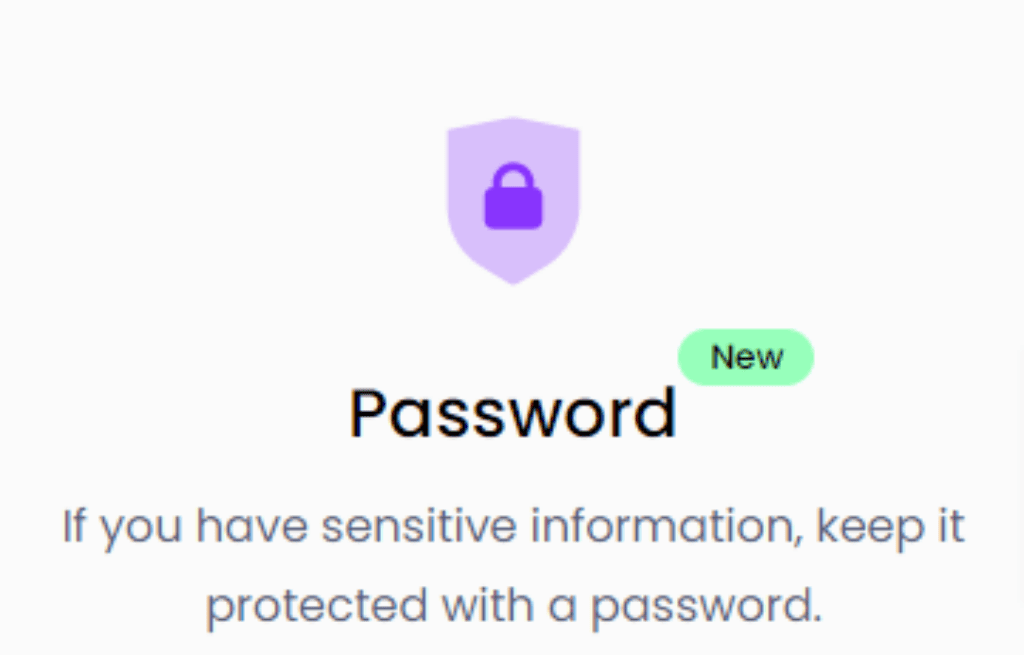Click the word 'information' in description
The width and height of the screenshot is (1024, 655).
coord(666,527)
